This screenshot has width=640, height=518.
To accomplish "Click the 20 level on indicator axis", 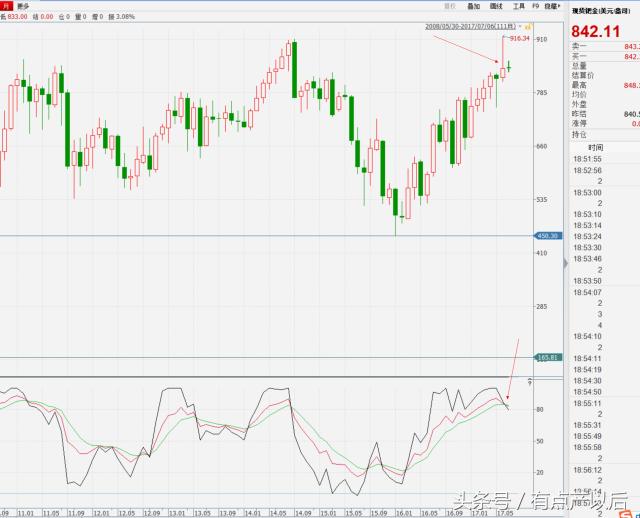I will click(x=540, y=472).
